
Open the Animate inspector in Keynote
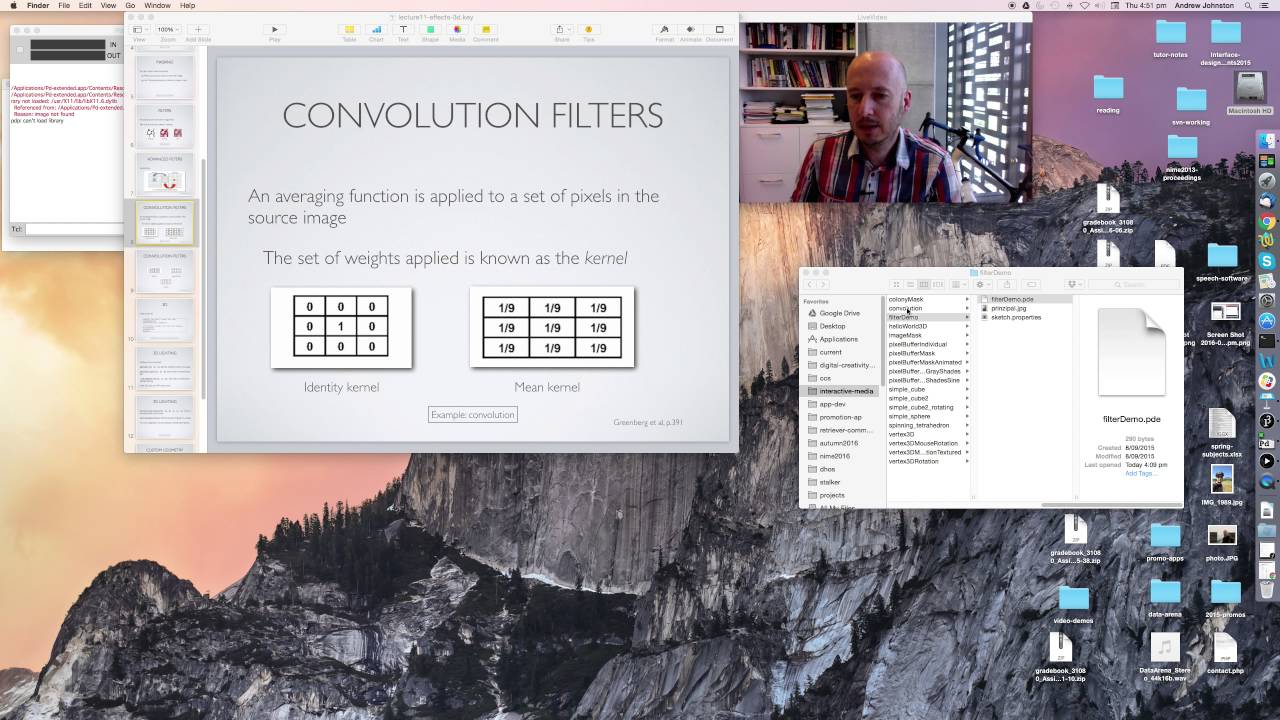691,32
